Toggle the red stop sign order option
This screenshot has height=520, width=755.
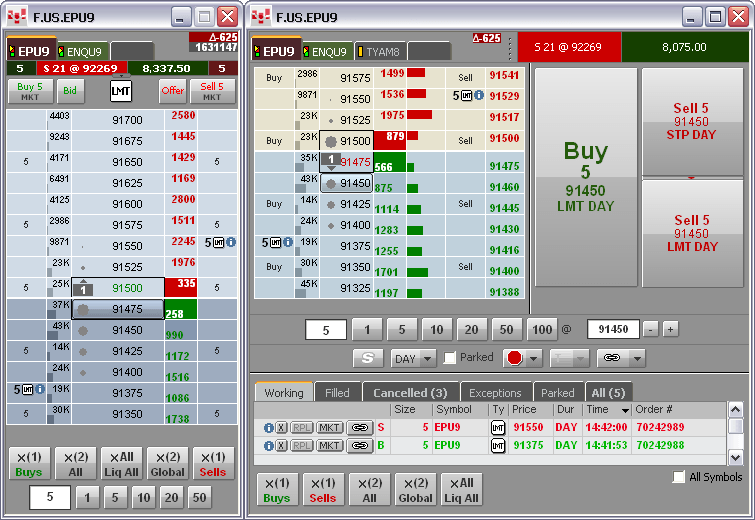pyautogui.click(x=515, y=358)
